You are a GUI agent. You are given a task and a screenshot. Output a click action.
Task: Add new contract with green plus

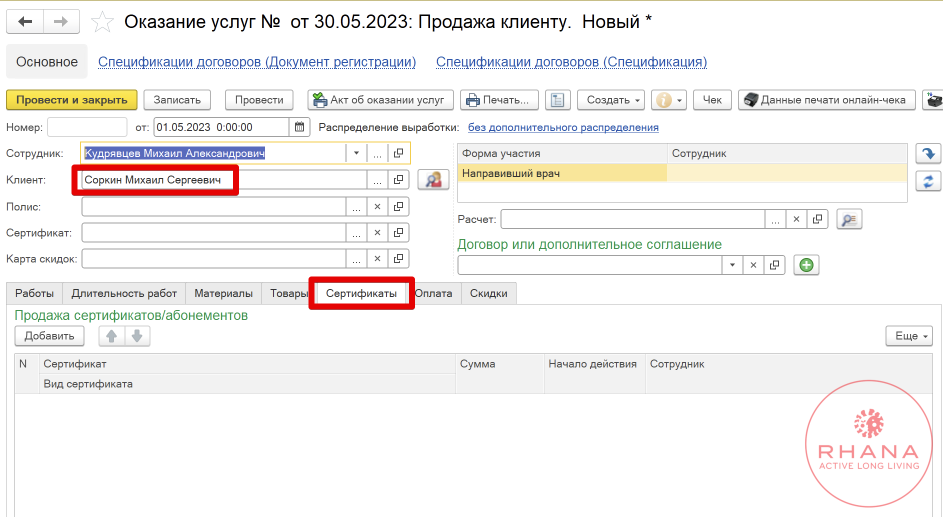[806, 265]
